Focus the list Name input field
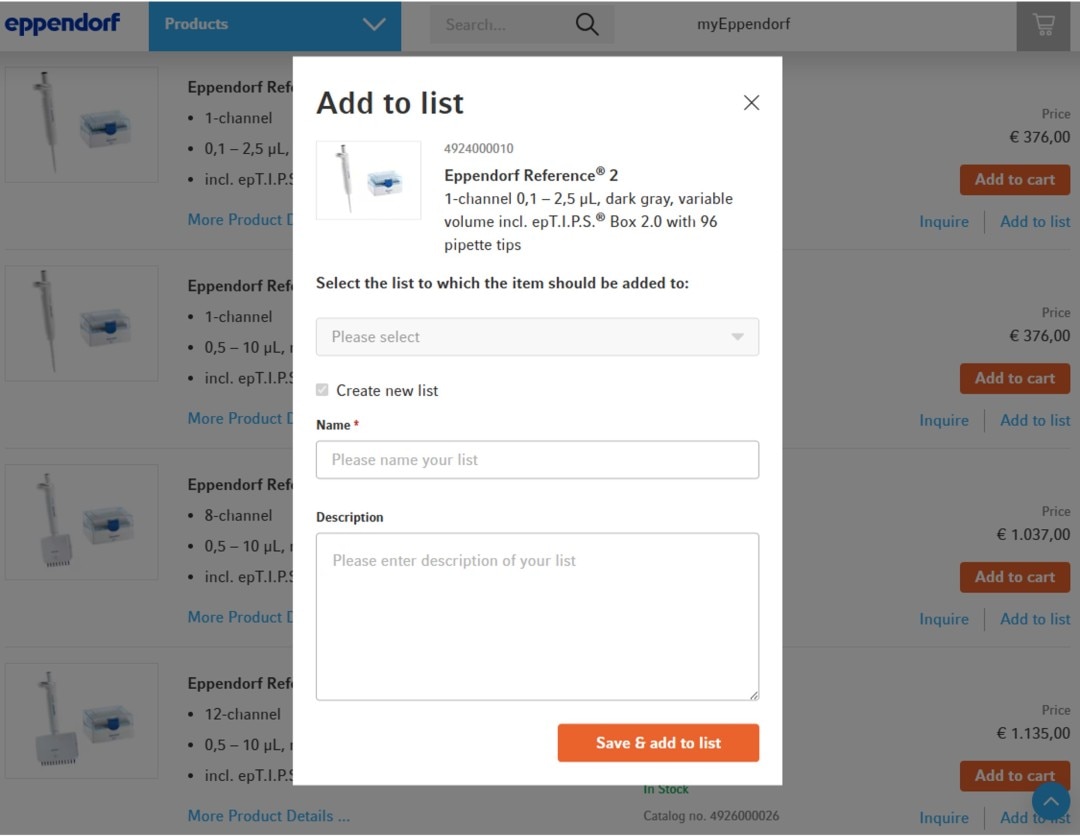1080x836 pixels. (537, 460)
